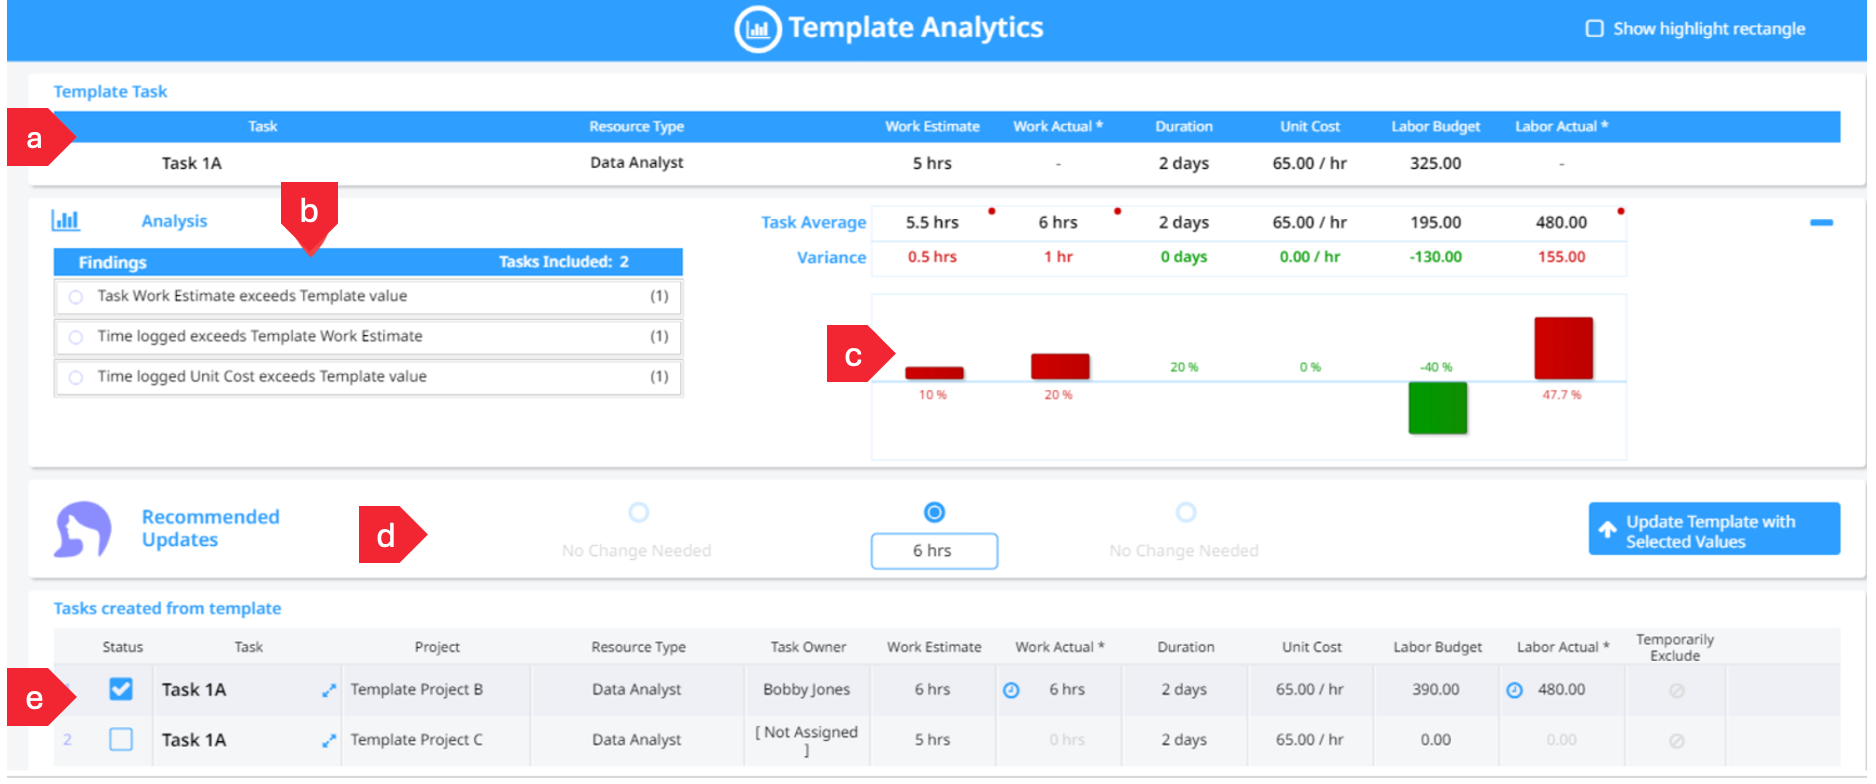Viewport: 1876px width, 784px height.
Task: Click the Recommended Updates avatar icon
Action: [82, 529]
